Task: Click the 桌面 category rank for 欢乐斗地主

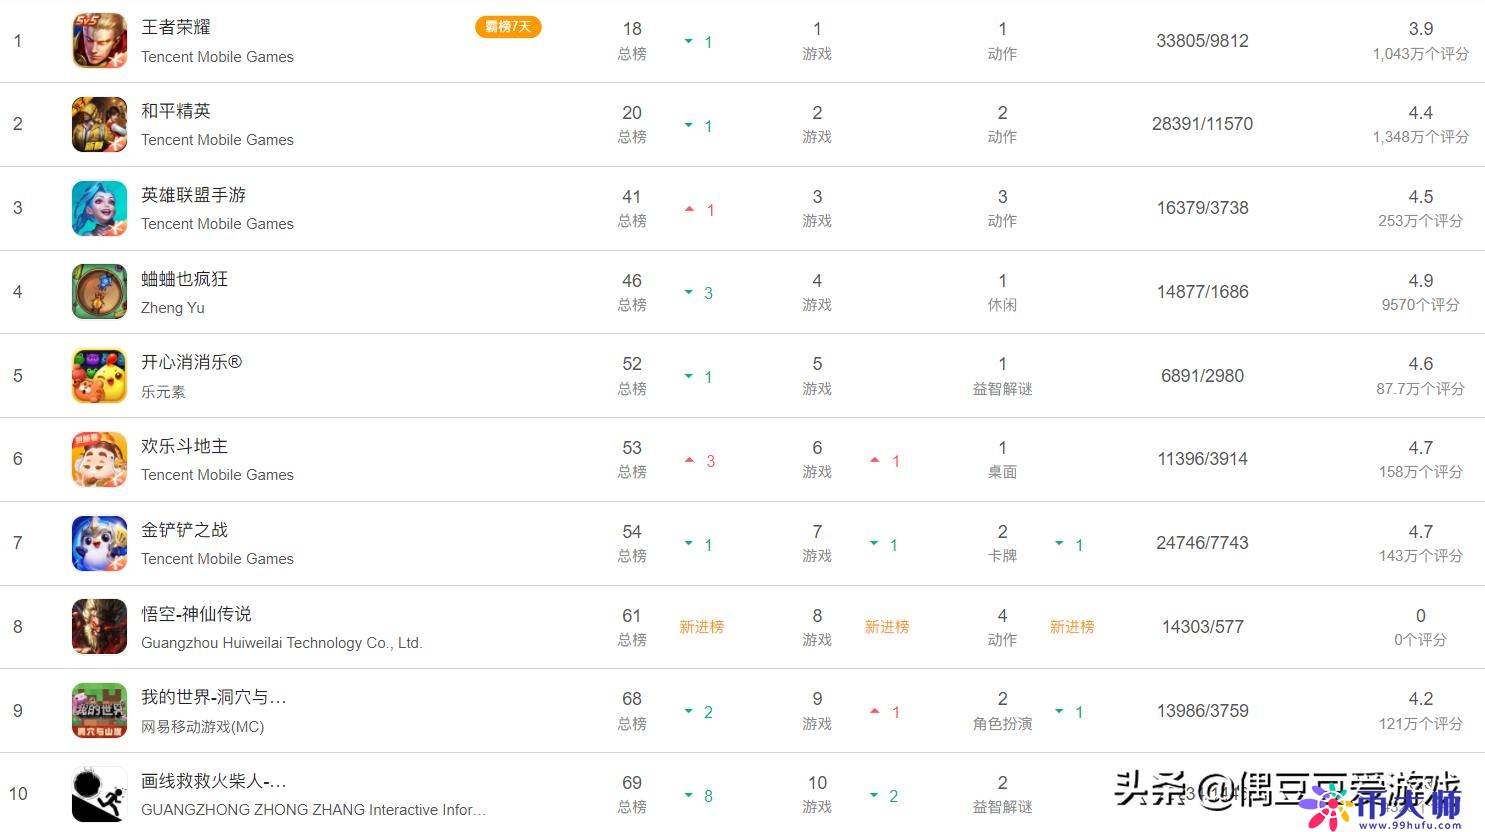Action: pos(1002,459)
